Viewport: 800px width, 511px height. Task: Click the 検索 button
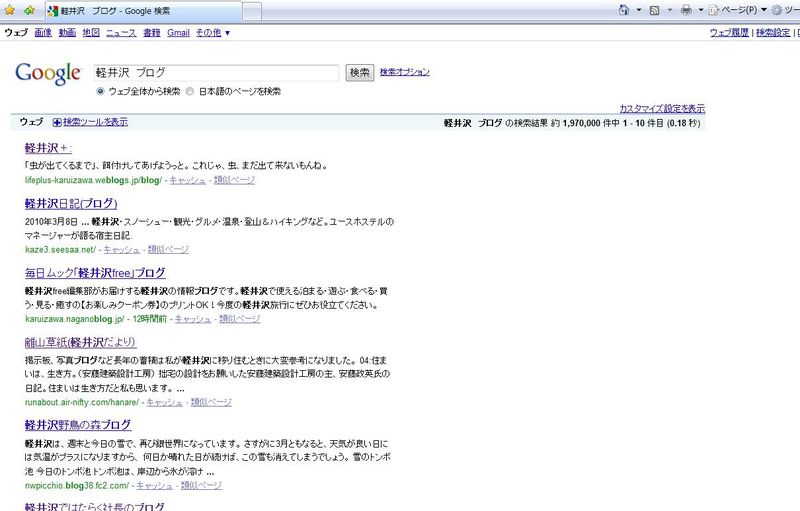[x=360, y=72]
